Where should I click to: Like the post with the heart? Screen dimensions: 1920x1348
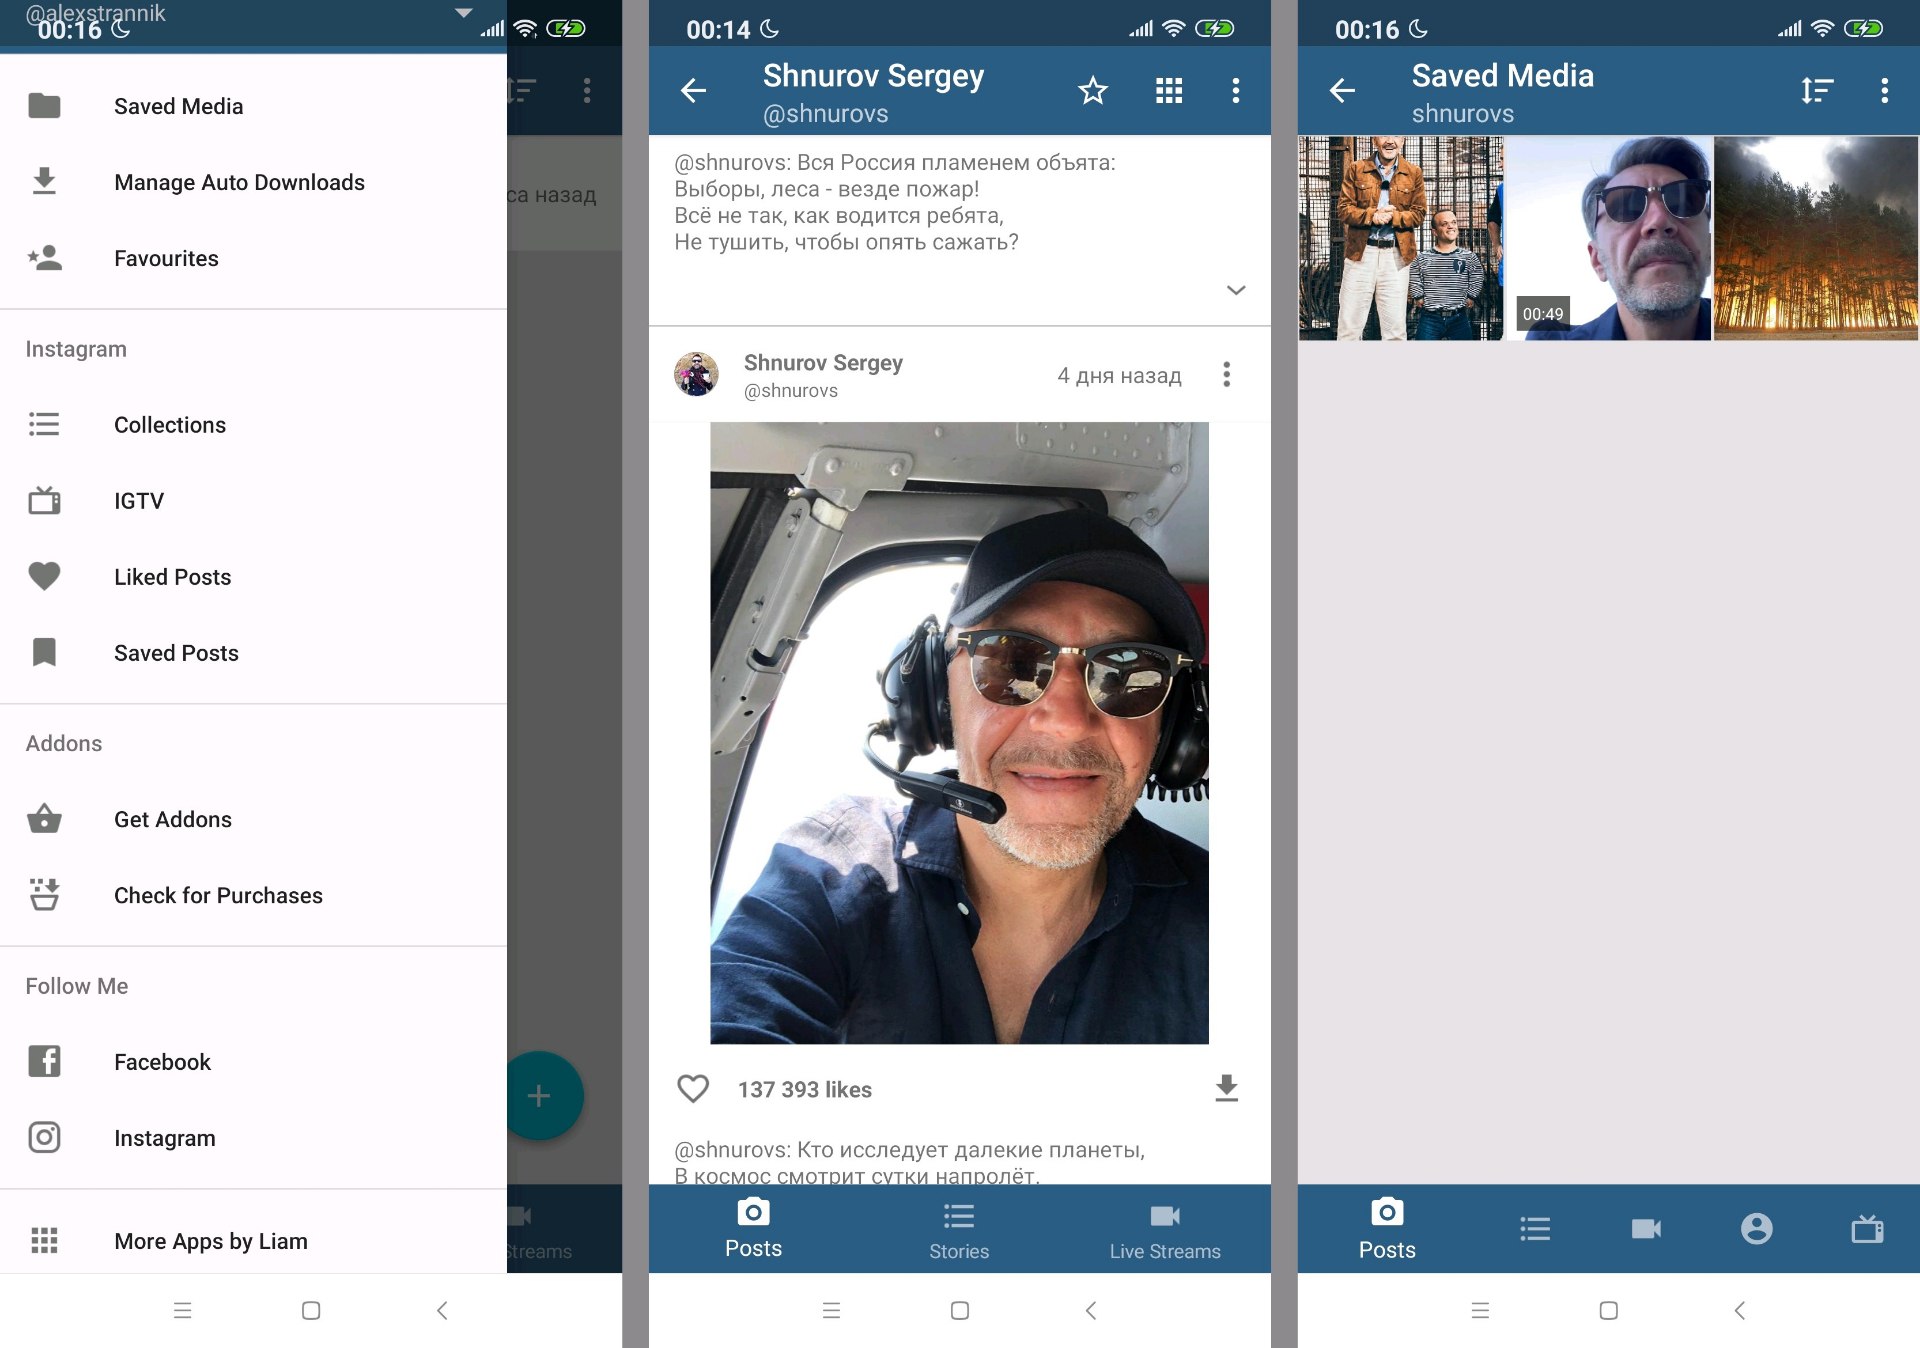point(693,1089)
